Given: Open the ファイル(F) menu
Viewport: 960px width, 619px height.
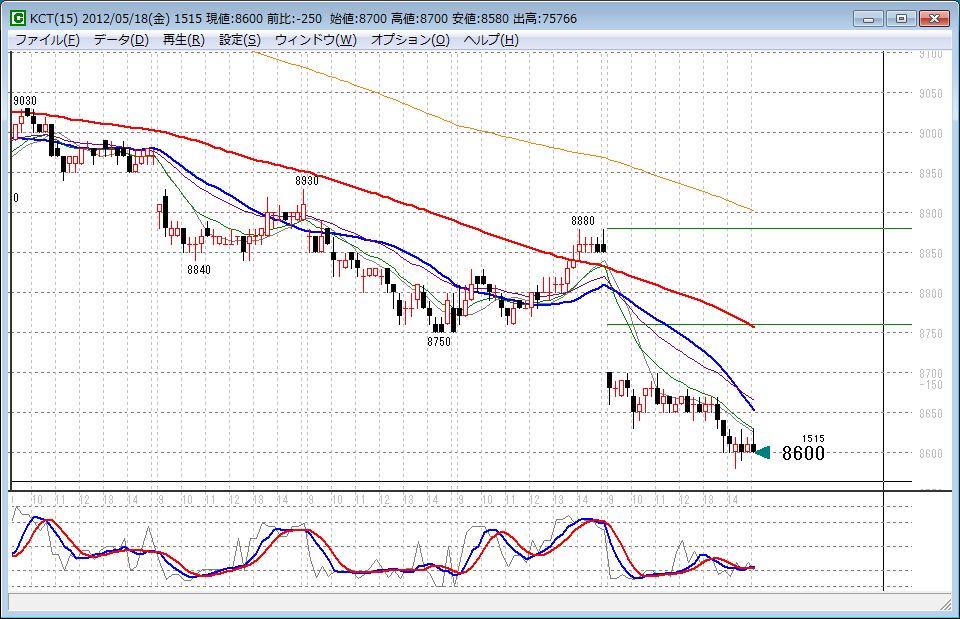Looking at the screenshot, I should click(x=47, y=40).
